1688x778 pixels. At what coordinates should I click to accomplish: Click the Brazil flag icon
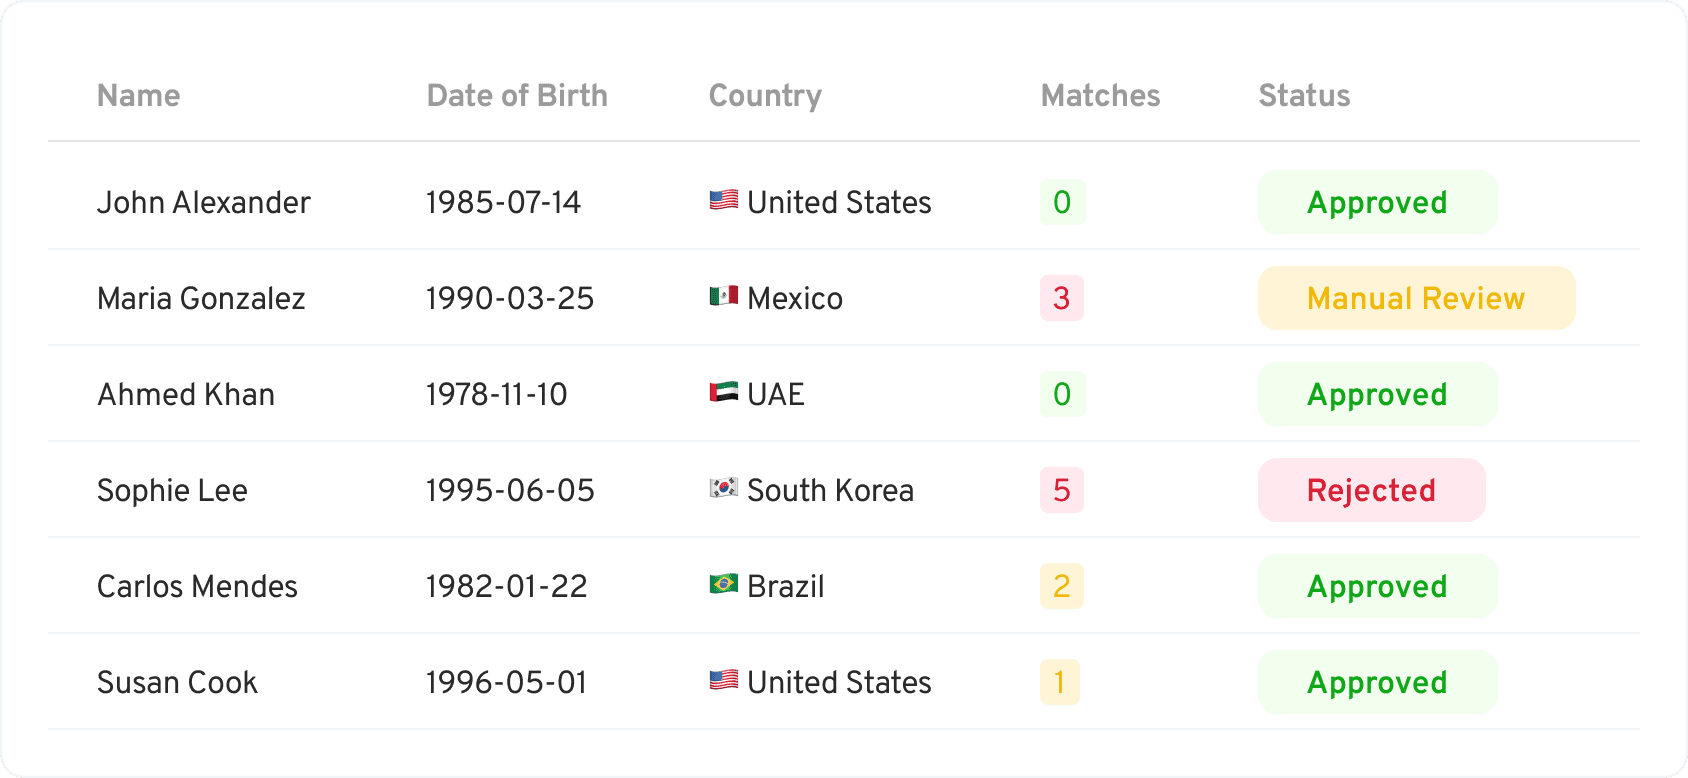[x=724, y=585]
